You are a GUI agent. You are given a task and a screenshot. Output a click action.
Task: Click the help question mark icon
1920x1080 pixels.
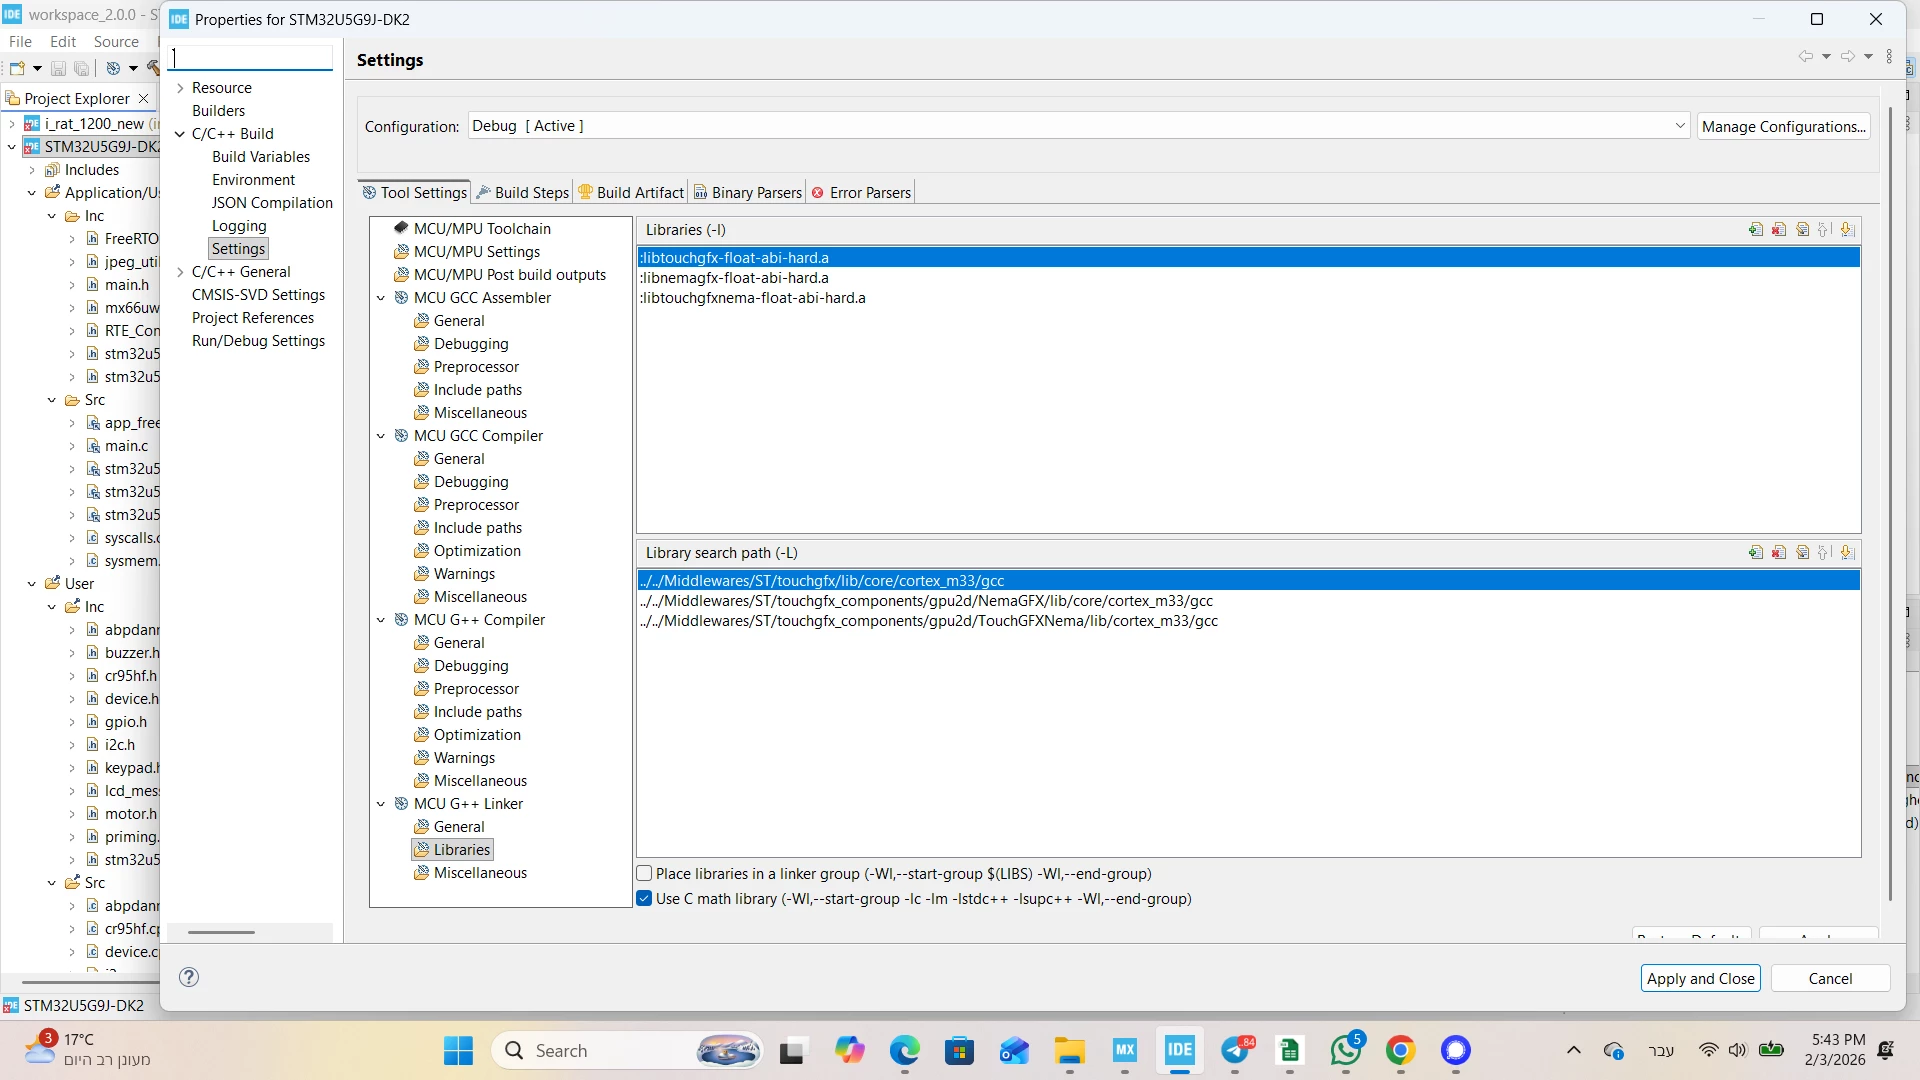[x=189, y=977]
